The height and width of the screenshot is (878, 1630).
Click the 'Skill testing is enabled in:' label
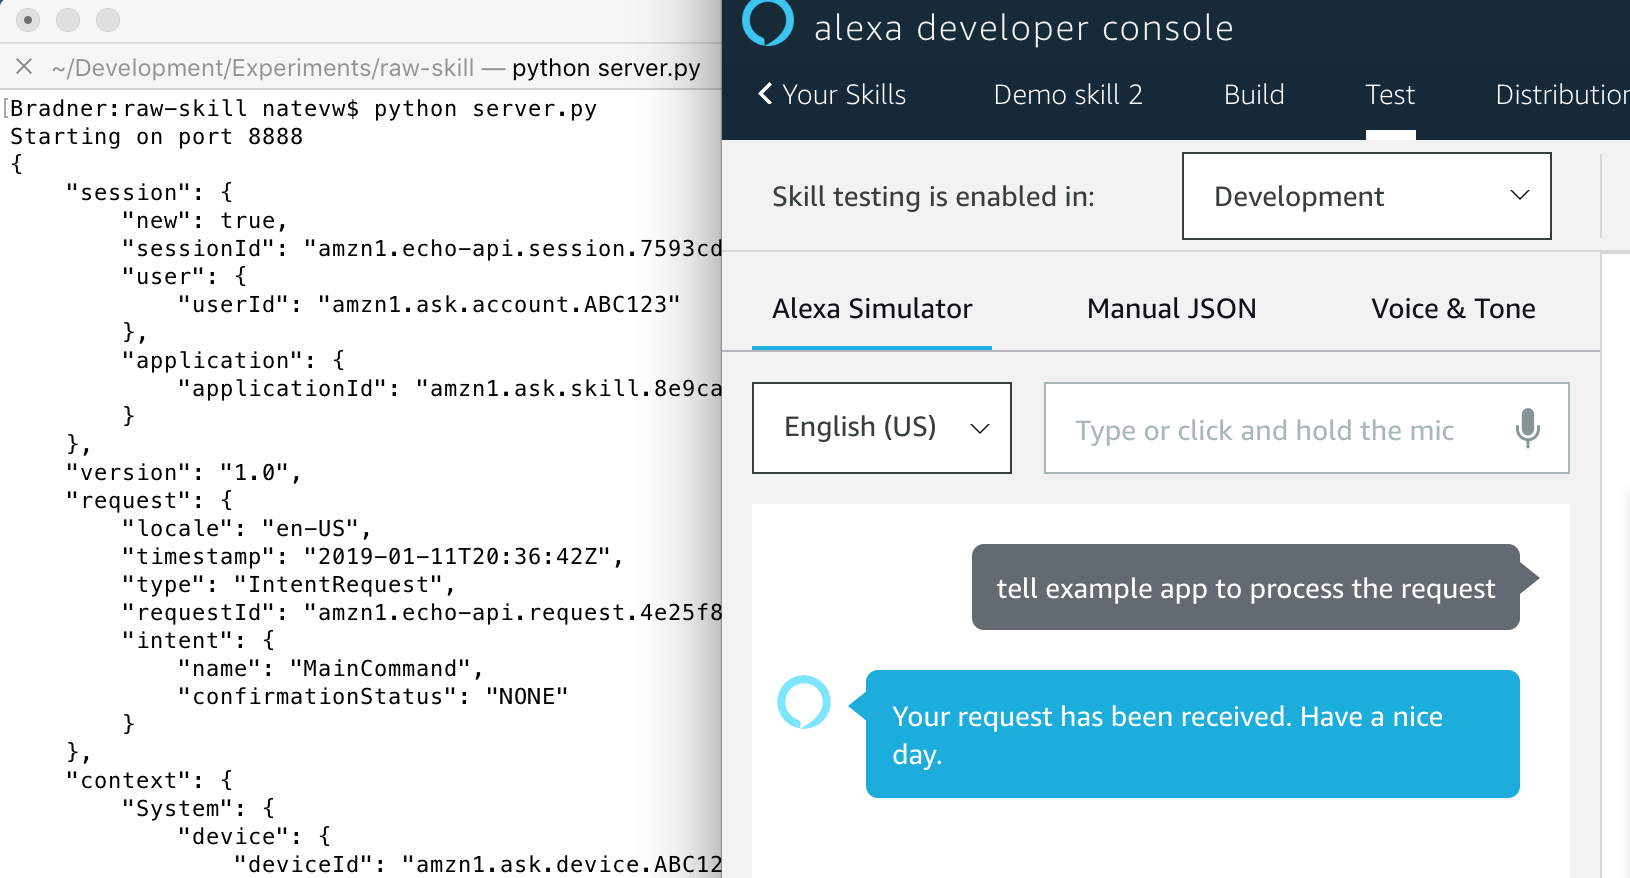[x=933, y=197]
